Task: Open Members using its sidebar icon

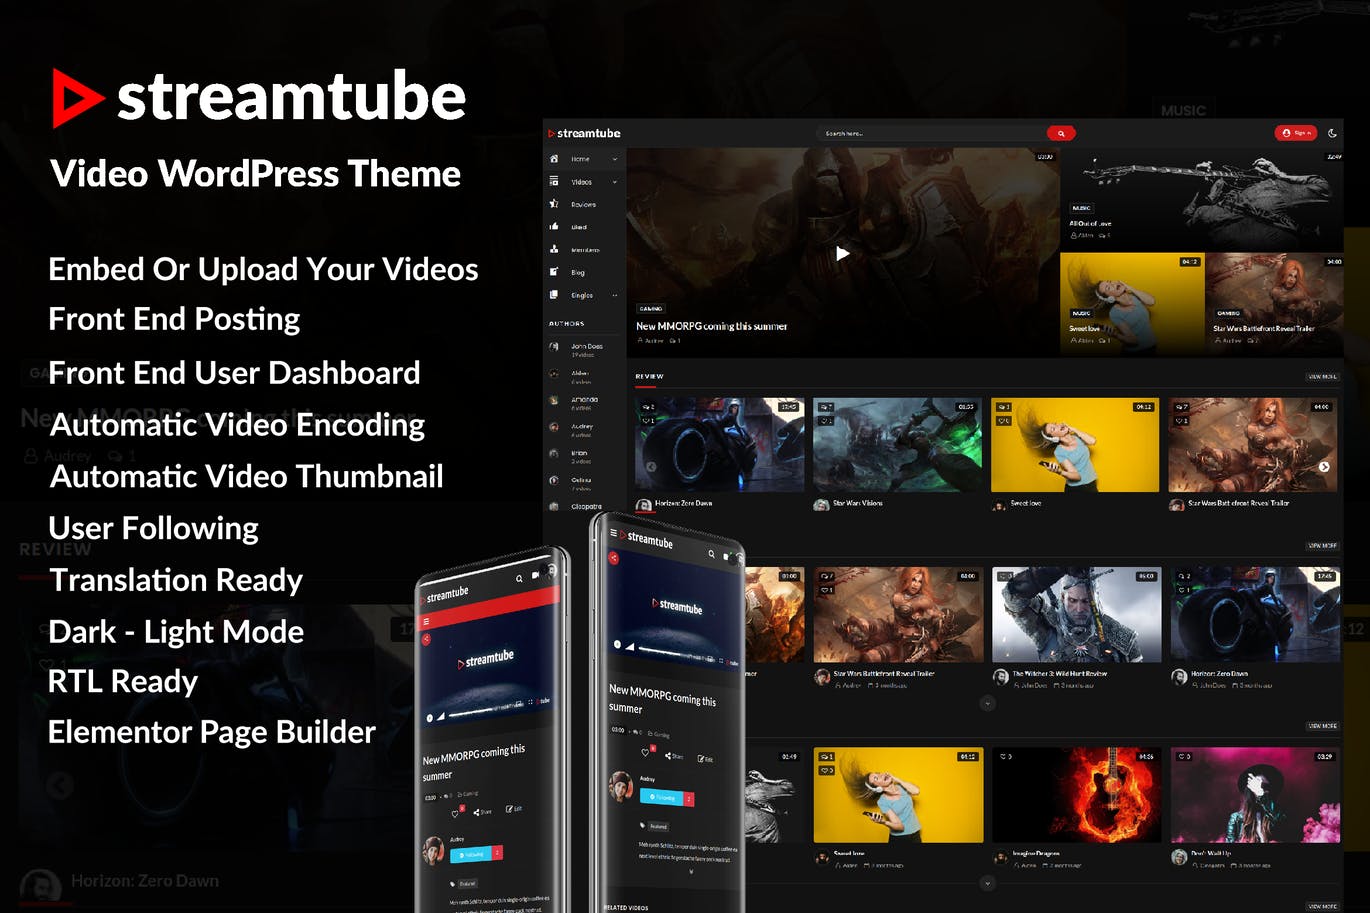Action: coord(553,249)
